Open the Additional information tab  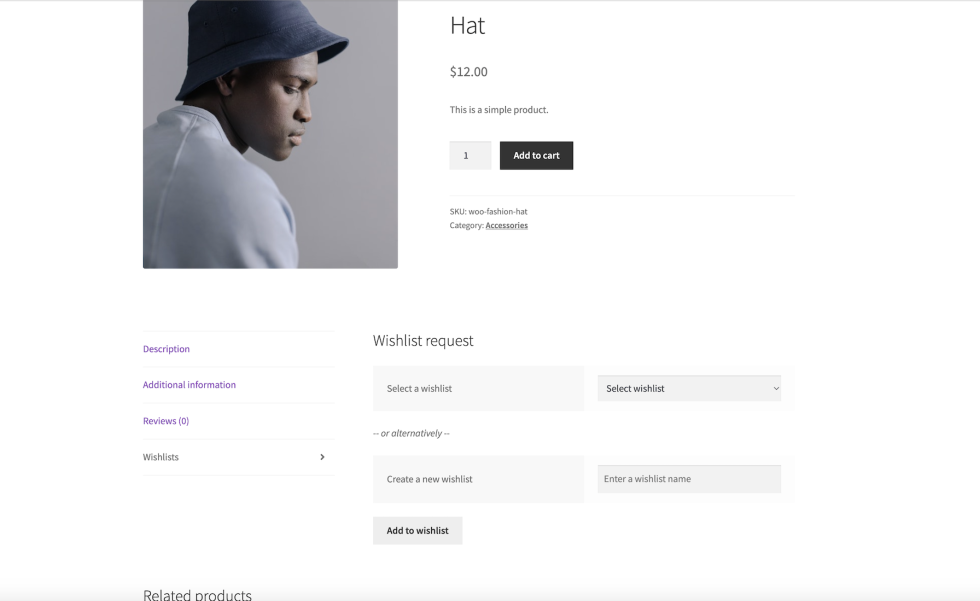(189, 385)
